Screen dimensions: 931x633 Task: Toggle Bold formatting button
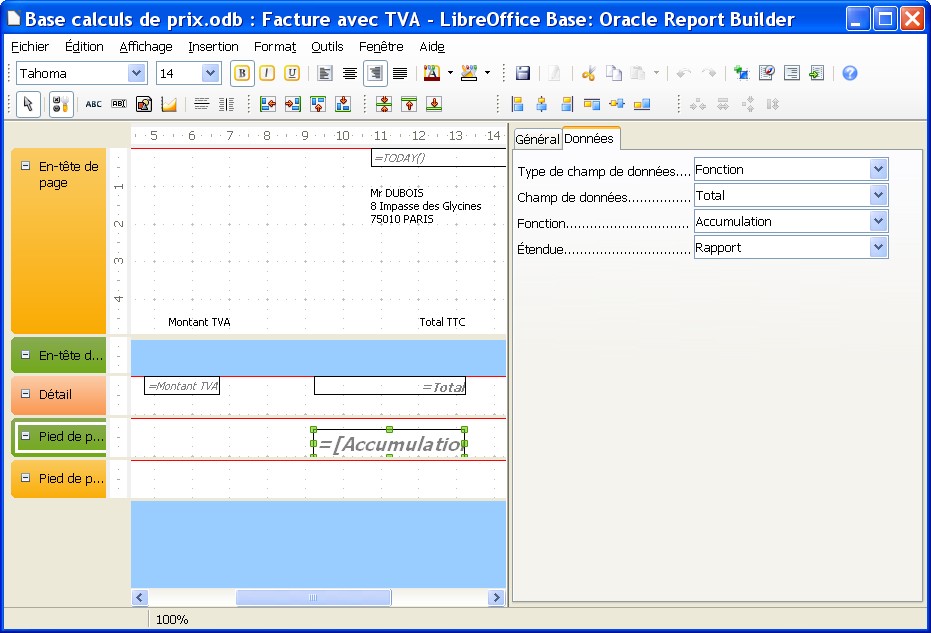pos(241,73)
